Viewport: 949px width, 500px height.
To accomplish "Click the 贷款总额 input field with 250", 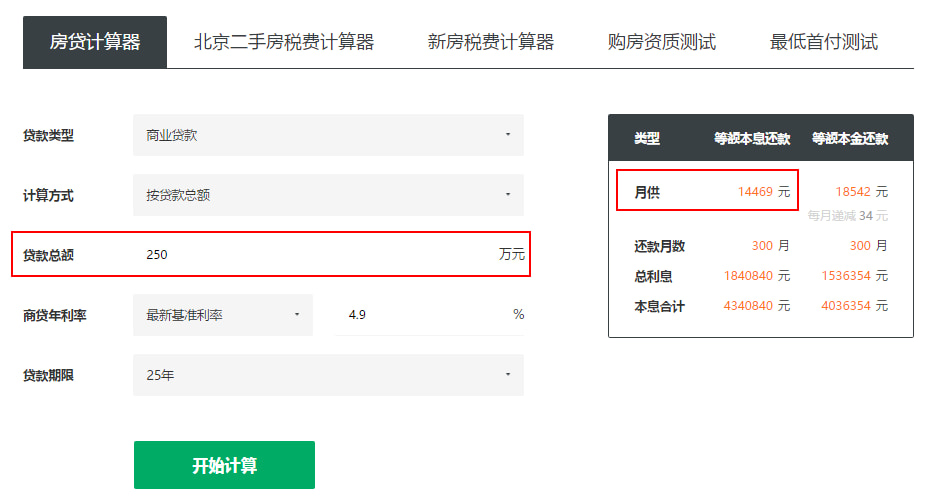I will [x=320, y=255].
